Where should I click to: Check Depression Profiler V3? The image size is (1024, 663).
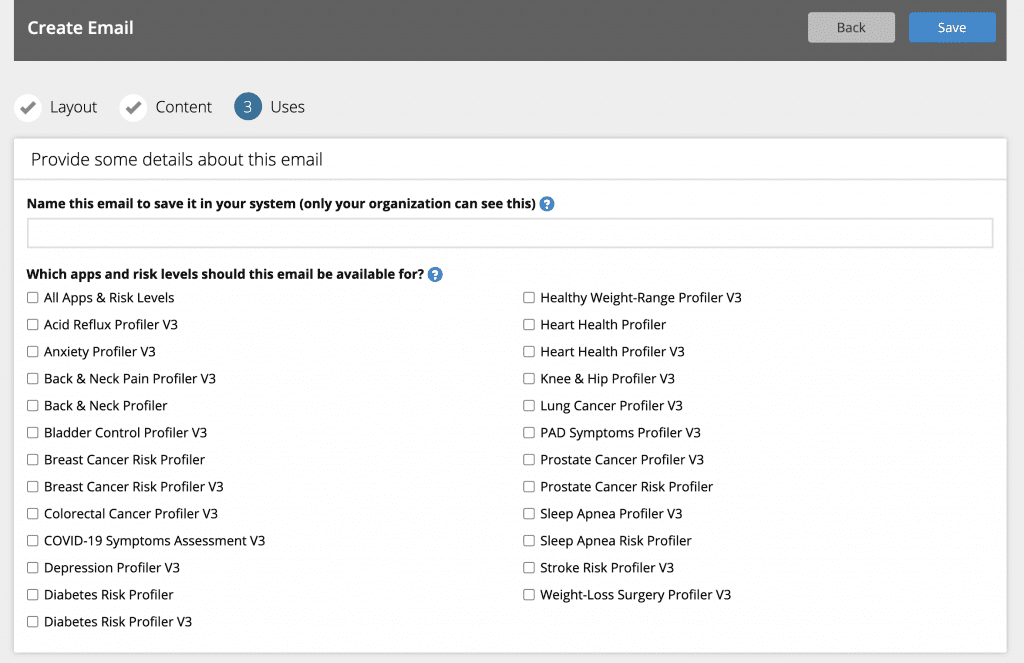click(33, 568)
